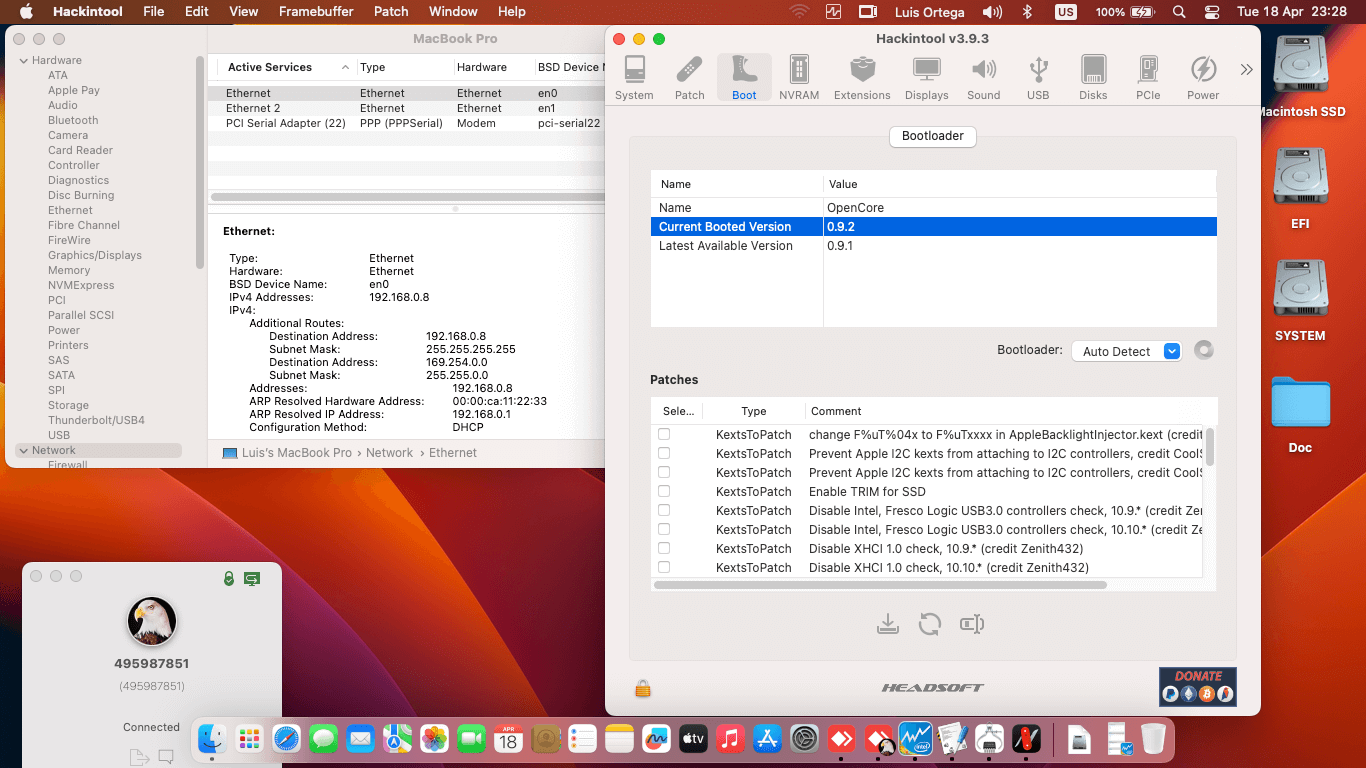Click the Type column header in Patches
The width and height of the screenshot is (1366, 768).
click(754, 411)
